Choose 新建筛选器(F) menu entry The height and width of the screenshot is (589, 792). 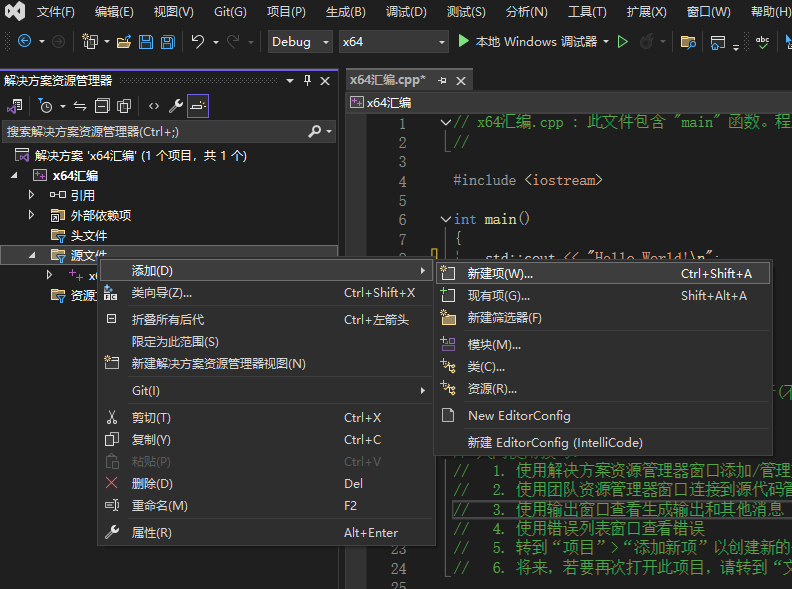(x=603, y=318)
